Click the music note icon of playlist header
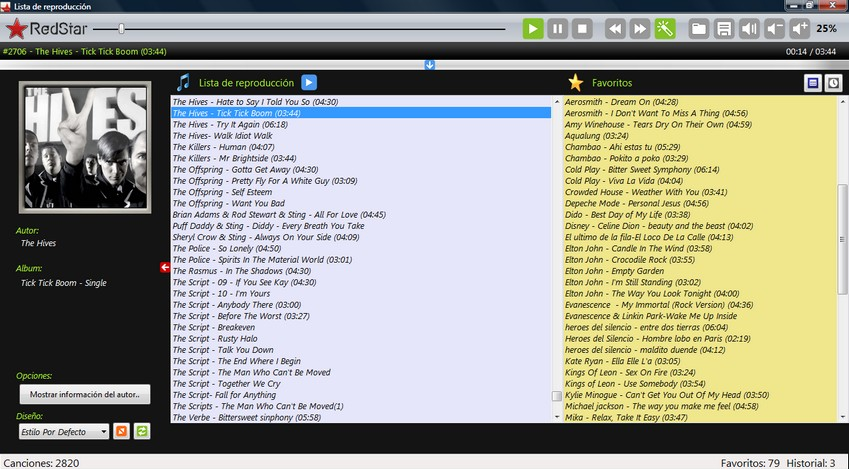The height and width of the screenshot is (469, 849). coord(184,82)
